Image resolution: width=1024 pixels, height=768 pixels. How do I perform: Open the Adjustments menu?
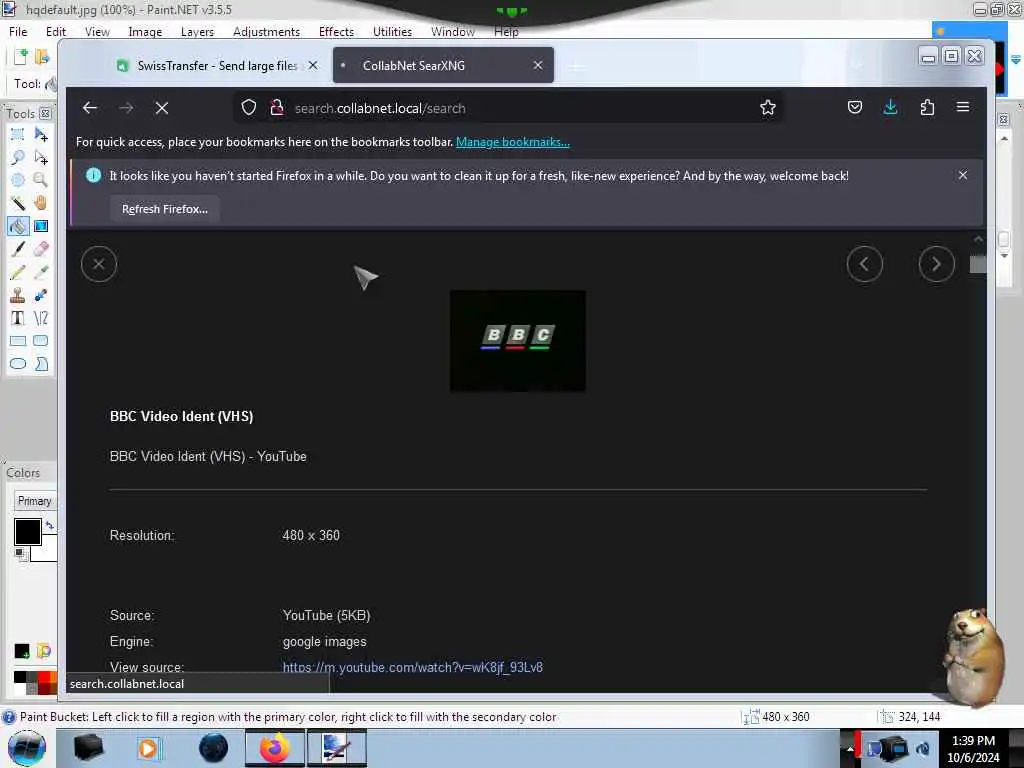[x=266, y=31]
